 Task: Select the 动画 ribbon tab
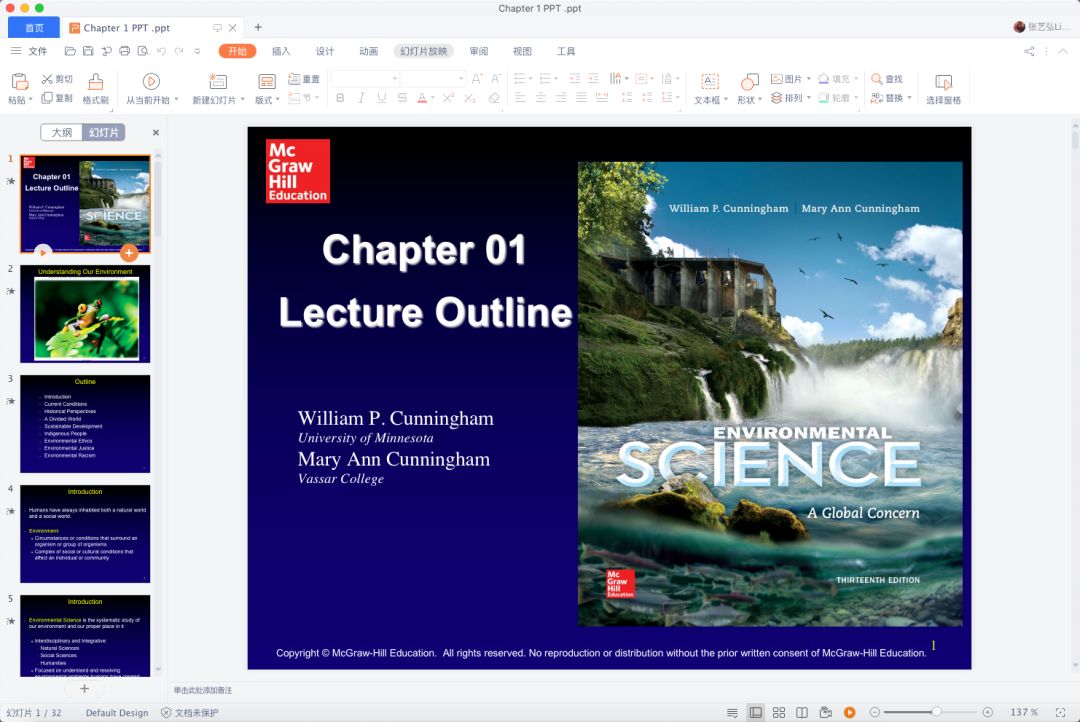click(368, 51)
